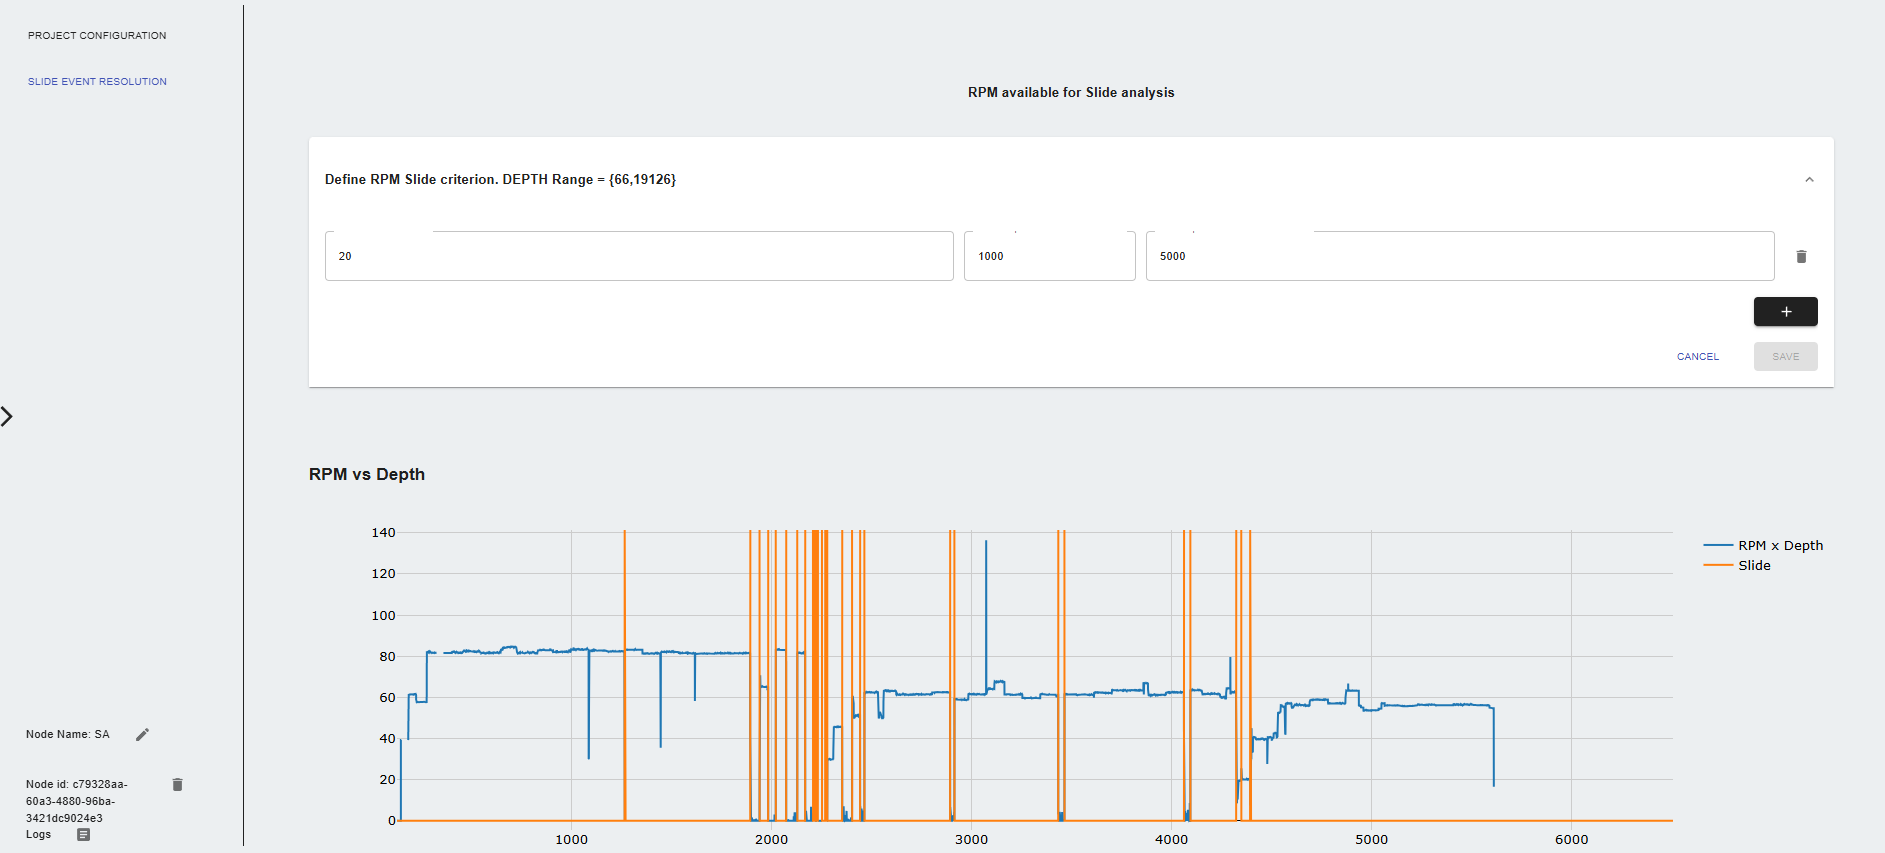Image resolution: width=1885 pixels, height=853 pixels.
Task: Delete the RPM slide criterion row
Action: 1801,257
